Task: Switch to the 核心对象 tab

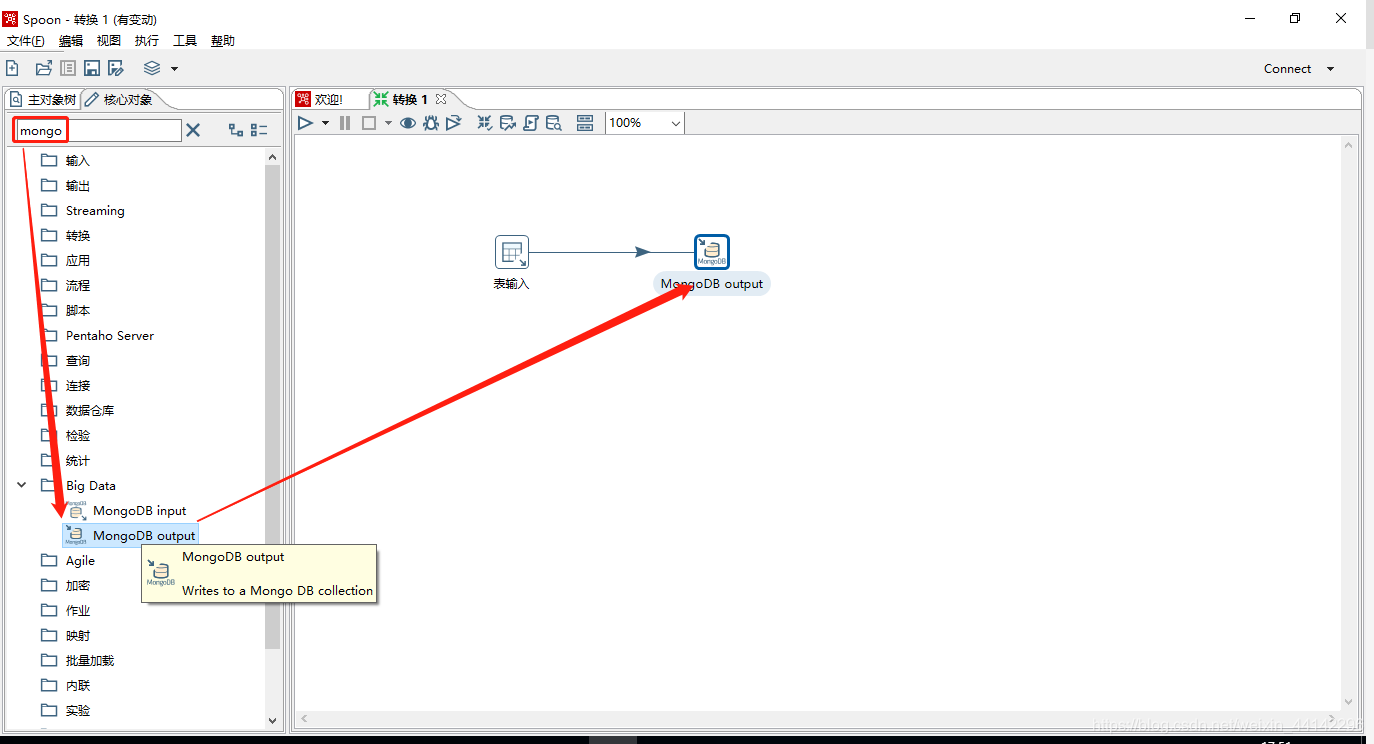Action: tap(120, 99)
